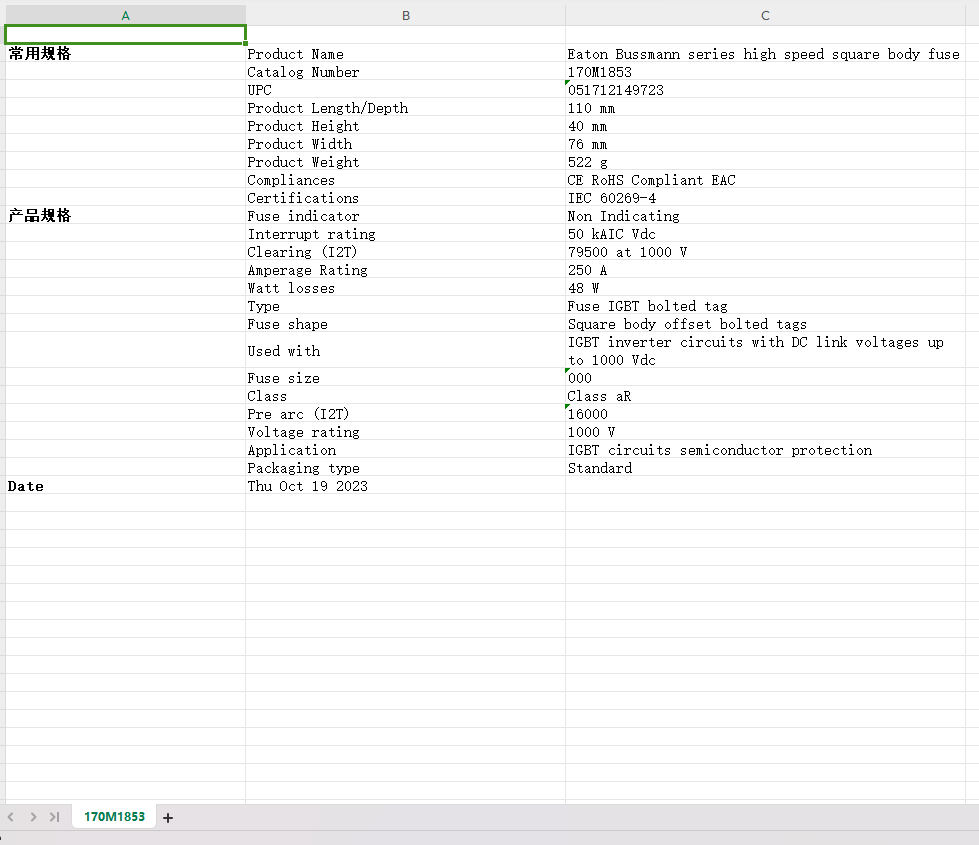Select the Square body offset bolted tags cell
Viewport: 979px width, 845px height.
pyautogui.click(x=765, y=324)
